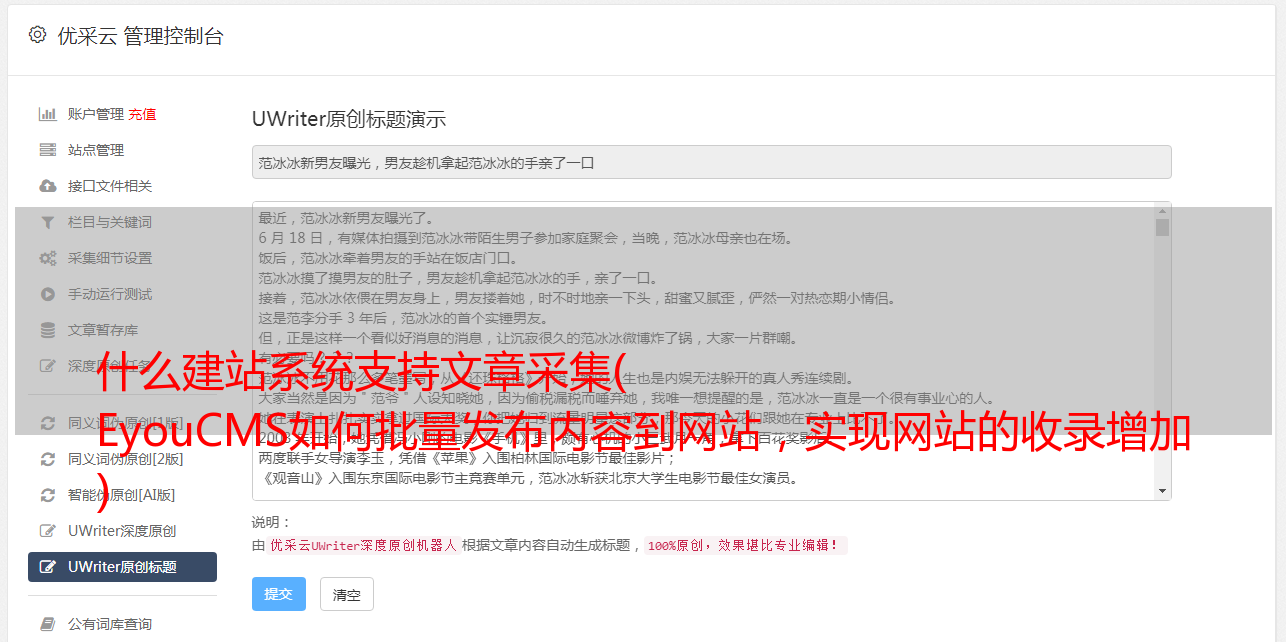Select the 站点管理 server icon

pos(47,150)
